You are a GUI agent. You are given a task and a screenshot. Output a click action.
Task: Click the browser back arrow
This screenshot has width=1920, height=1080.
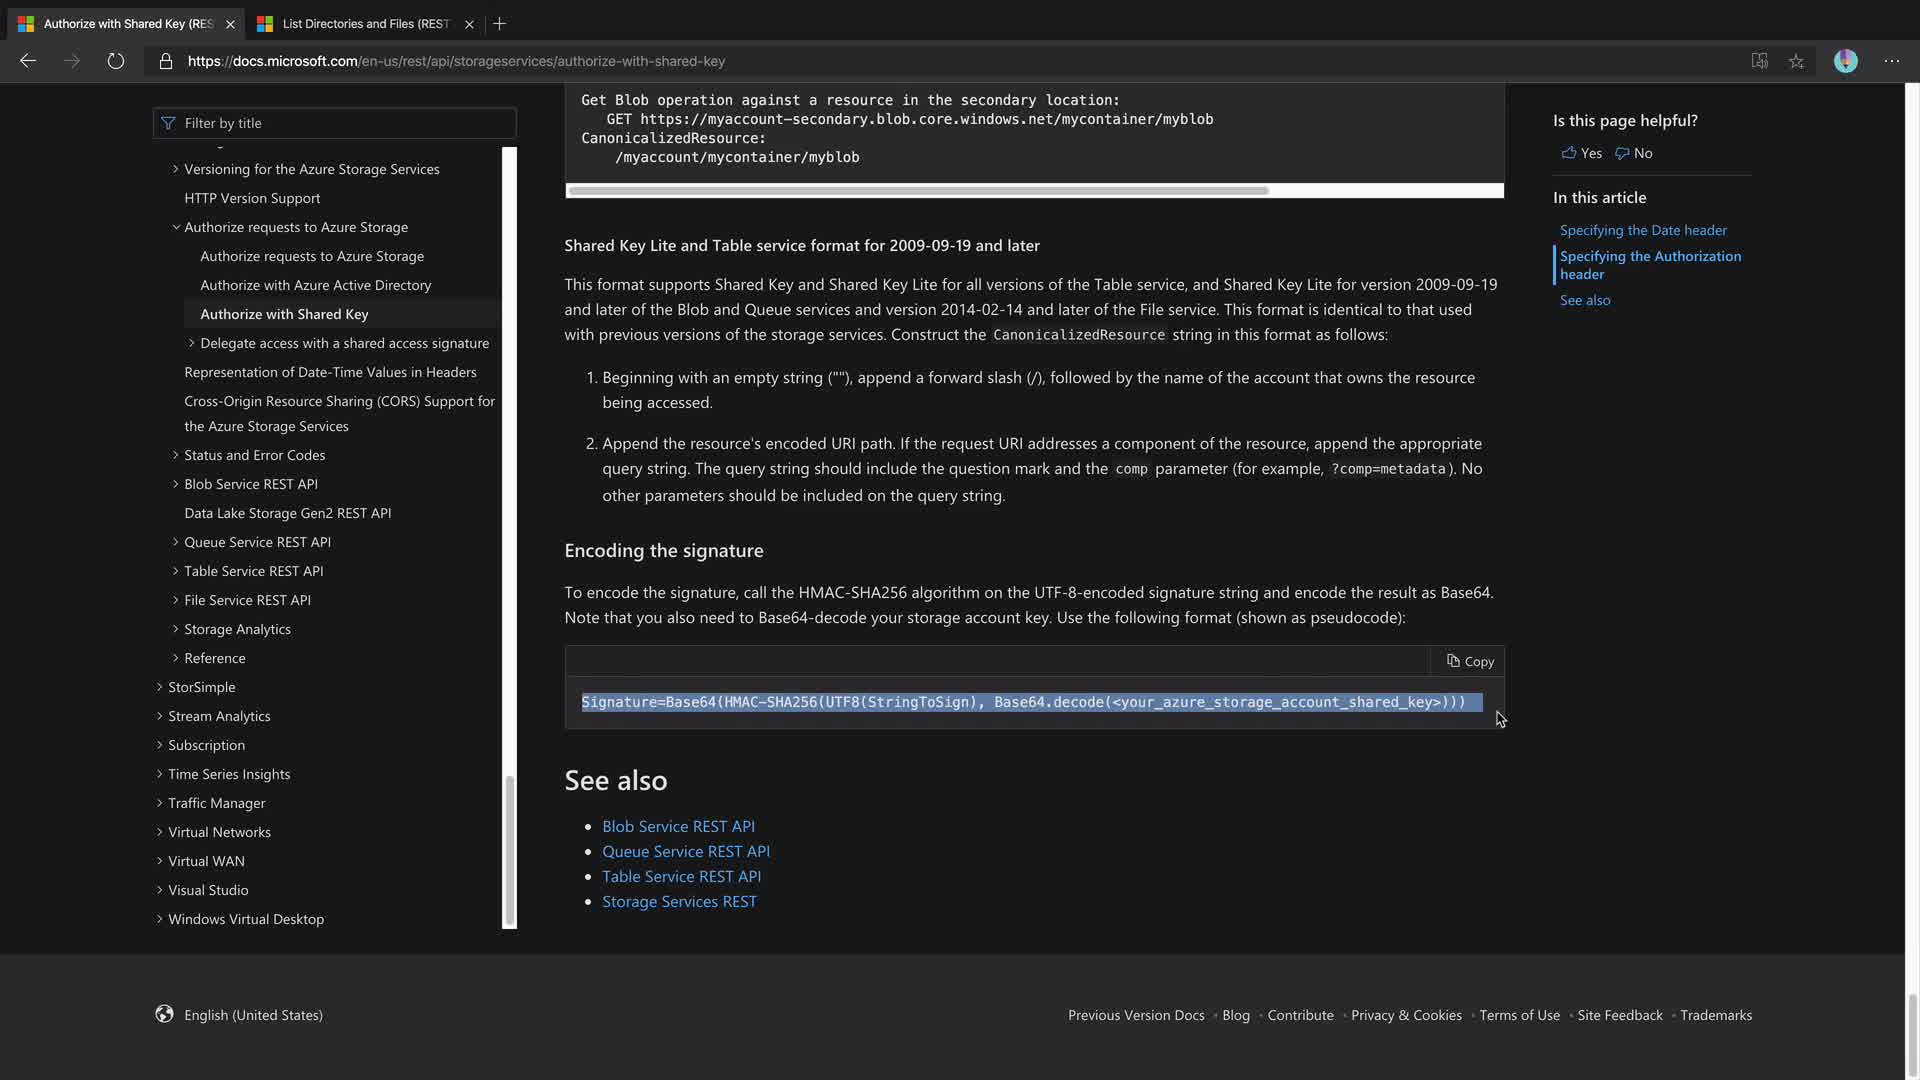28,61
